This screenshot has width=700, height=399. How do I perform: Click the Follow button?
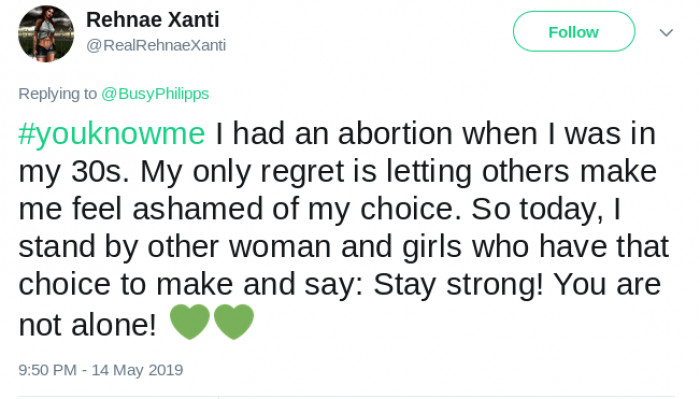click(574, 32)
